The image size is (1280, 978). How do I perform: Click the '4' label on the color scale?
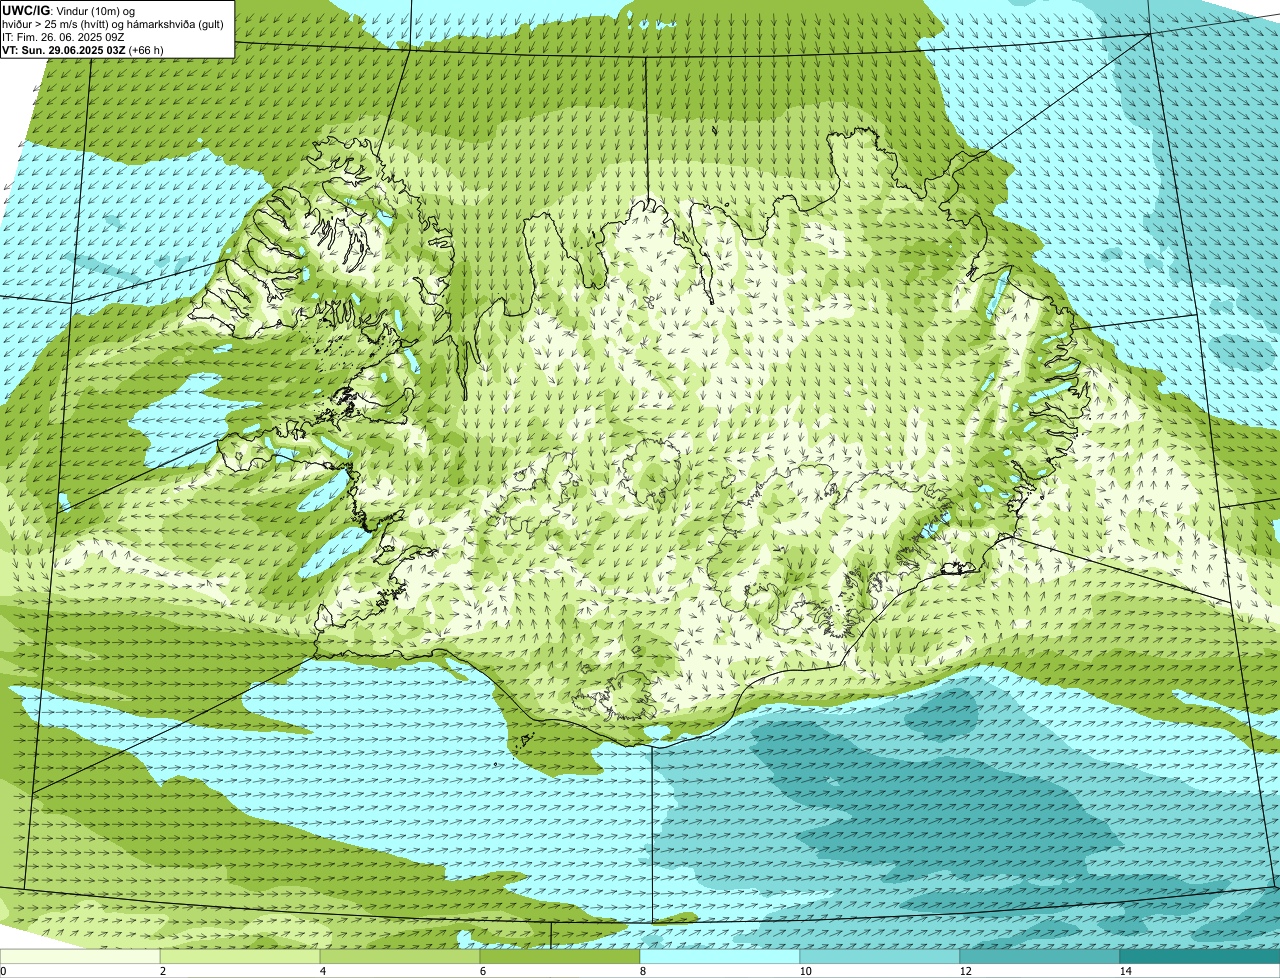coord(322,971)
